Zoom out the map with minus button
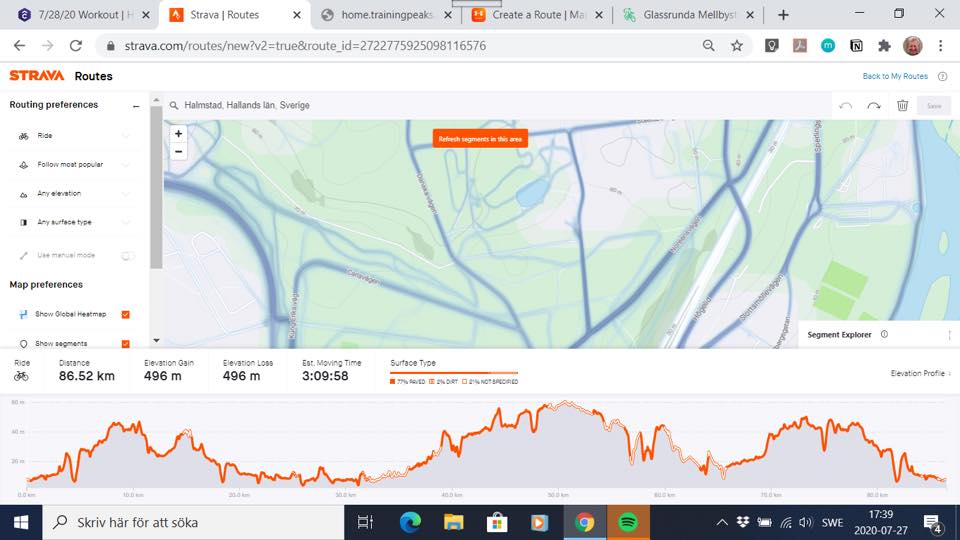This screenshot has width=960, height=540. click(x=178, y=151)
